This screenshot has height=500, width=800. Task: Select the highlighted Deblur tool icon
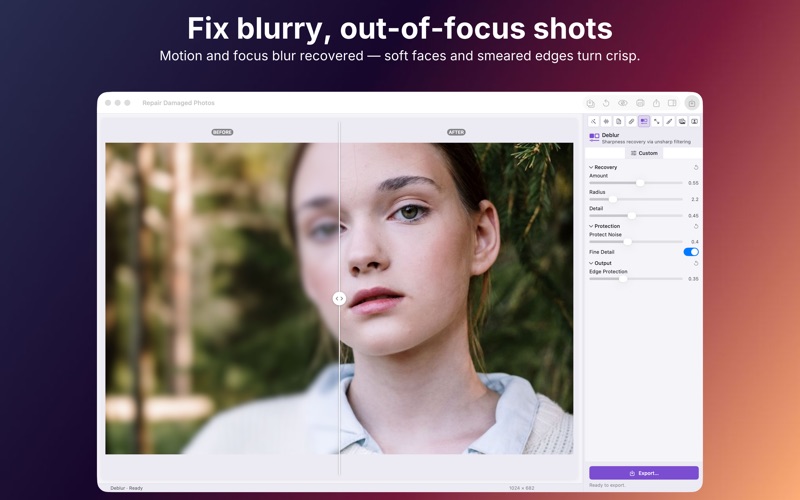click(x=644, y=121)
